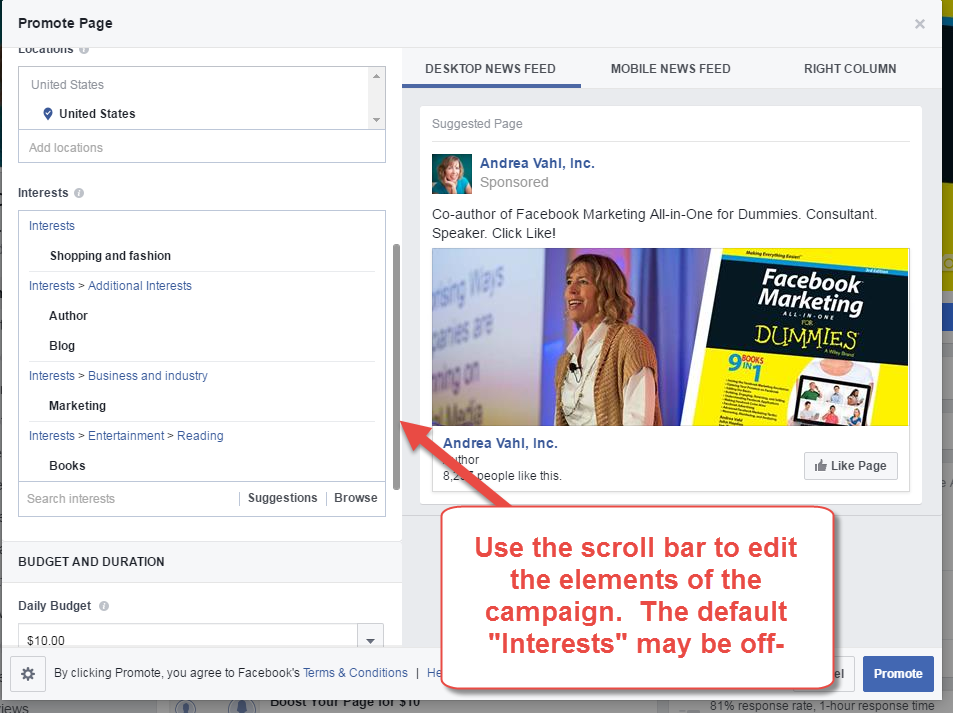
Task: Select the Author interest
Action: coord(68,315)
